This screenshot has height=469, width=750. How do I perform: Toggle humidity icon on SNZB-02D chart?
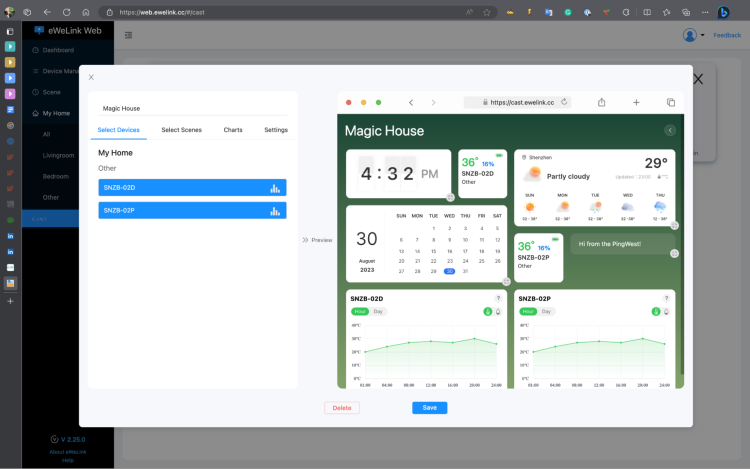(x=498, y=312)
